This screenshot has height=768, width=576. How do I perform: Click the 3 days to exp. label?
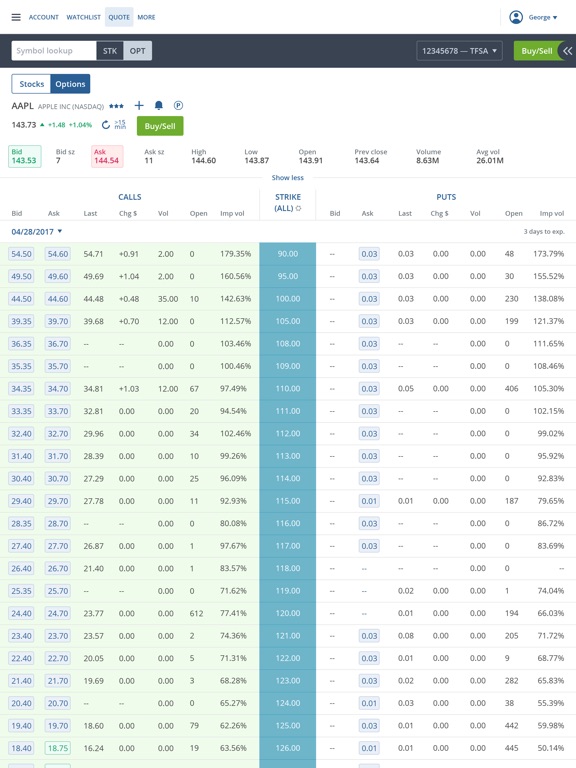pos(544,232)
